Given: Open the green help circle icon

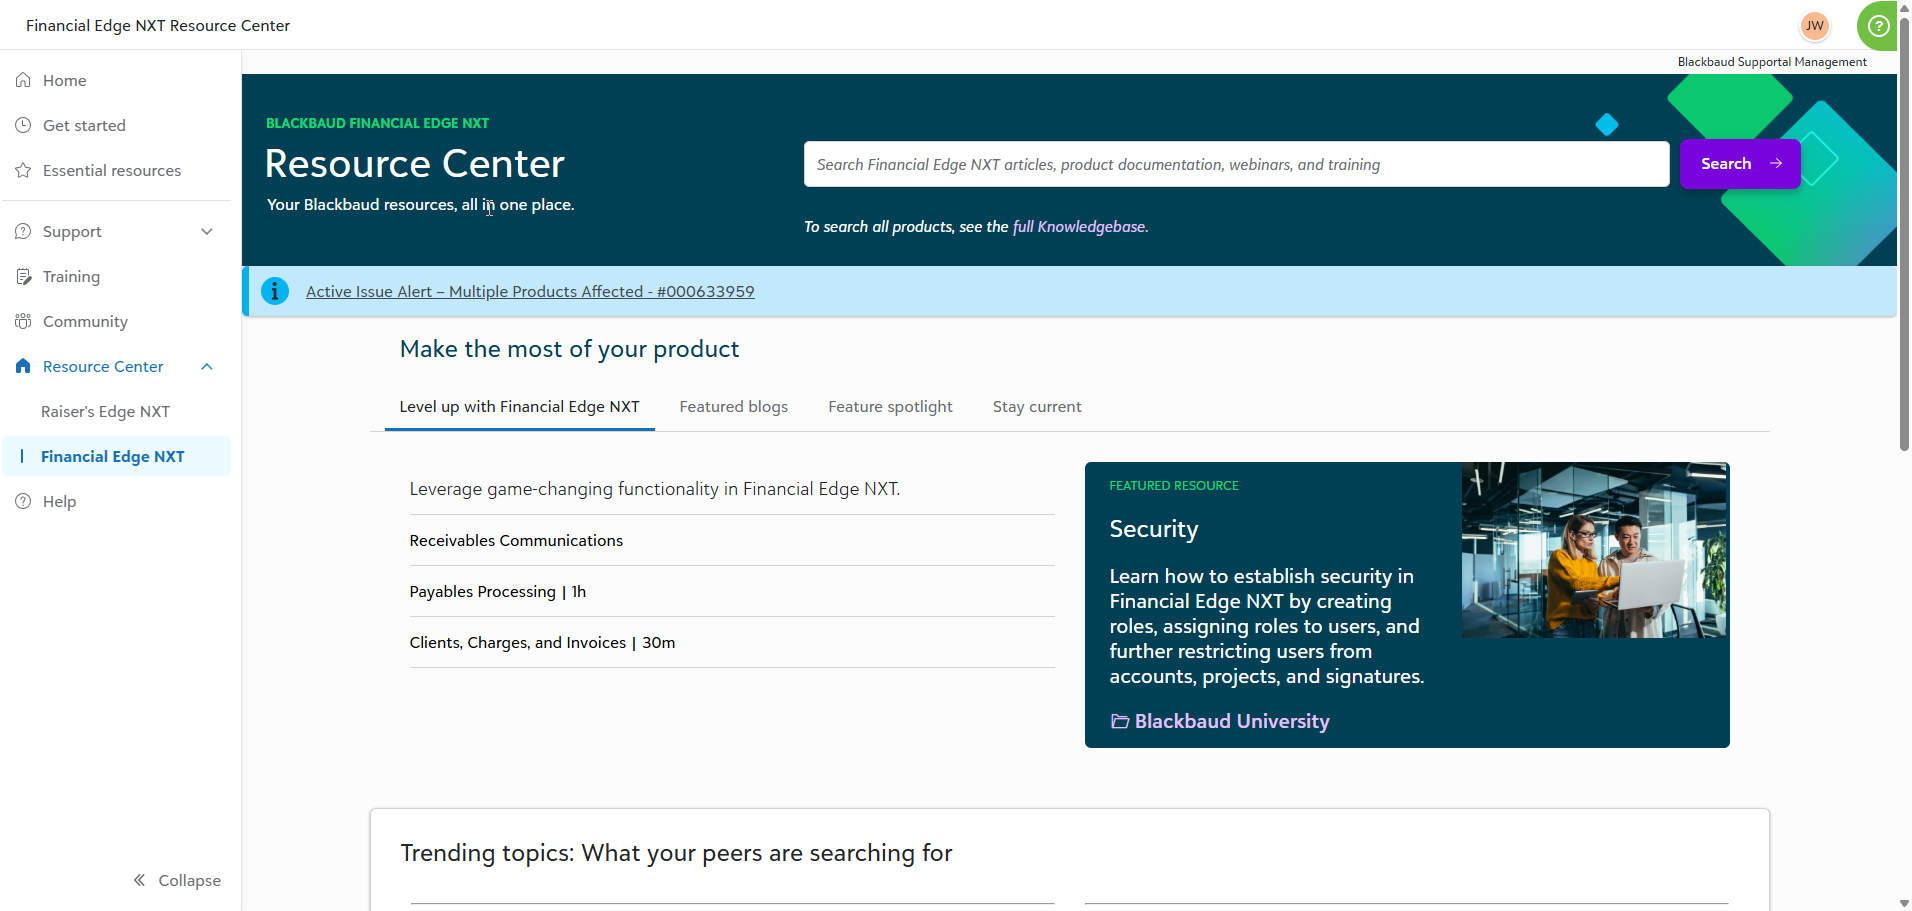Looking at the screenshot, I should (1879, 26).
